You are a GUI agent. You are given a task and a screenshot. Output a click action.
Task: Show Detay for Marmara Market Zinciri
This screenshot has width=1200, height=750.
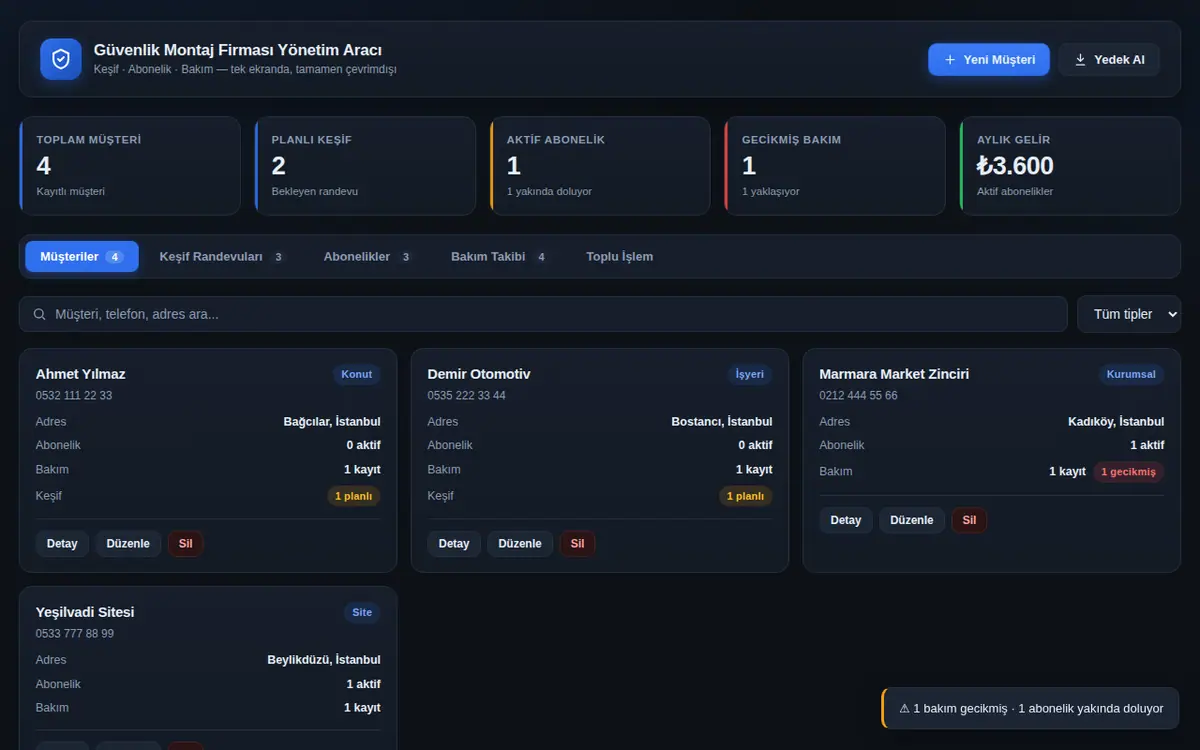point(846,520)
